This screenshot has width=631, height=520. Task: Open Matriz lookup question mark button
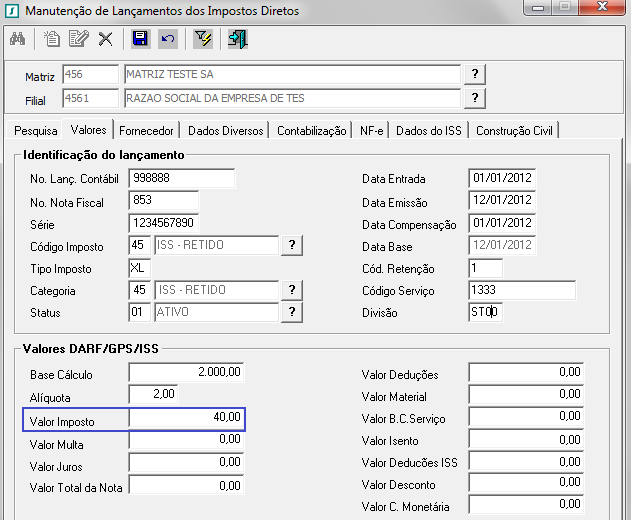click(475, 74)
